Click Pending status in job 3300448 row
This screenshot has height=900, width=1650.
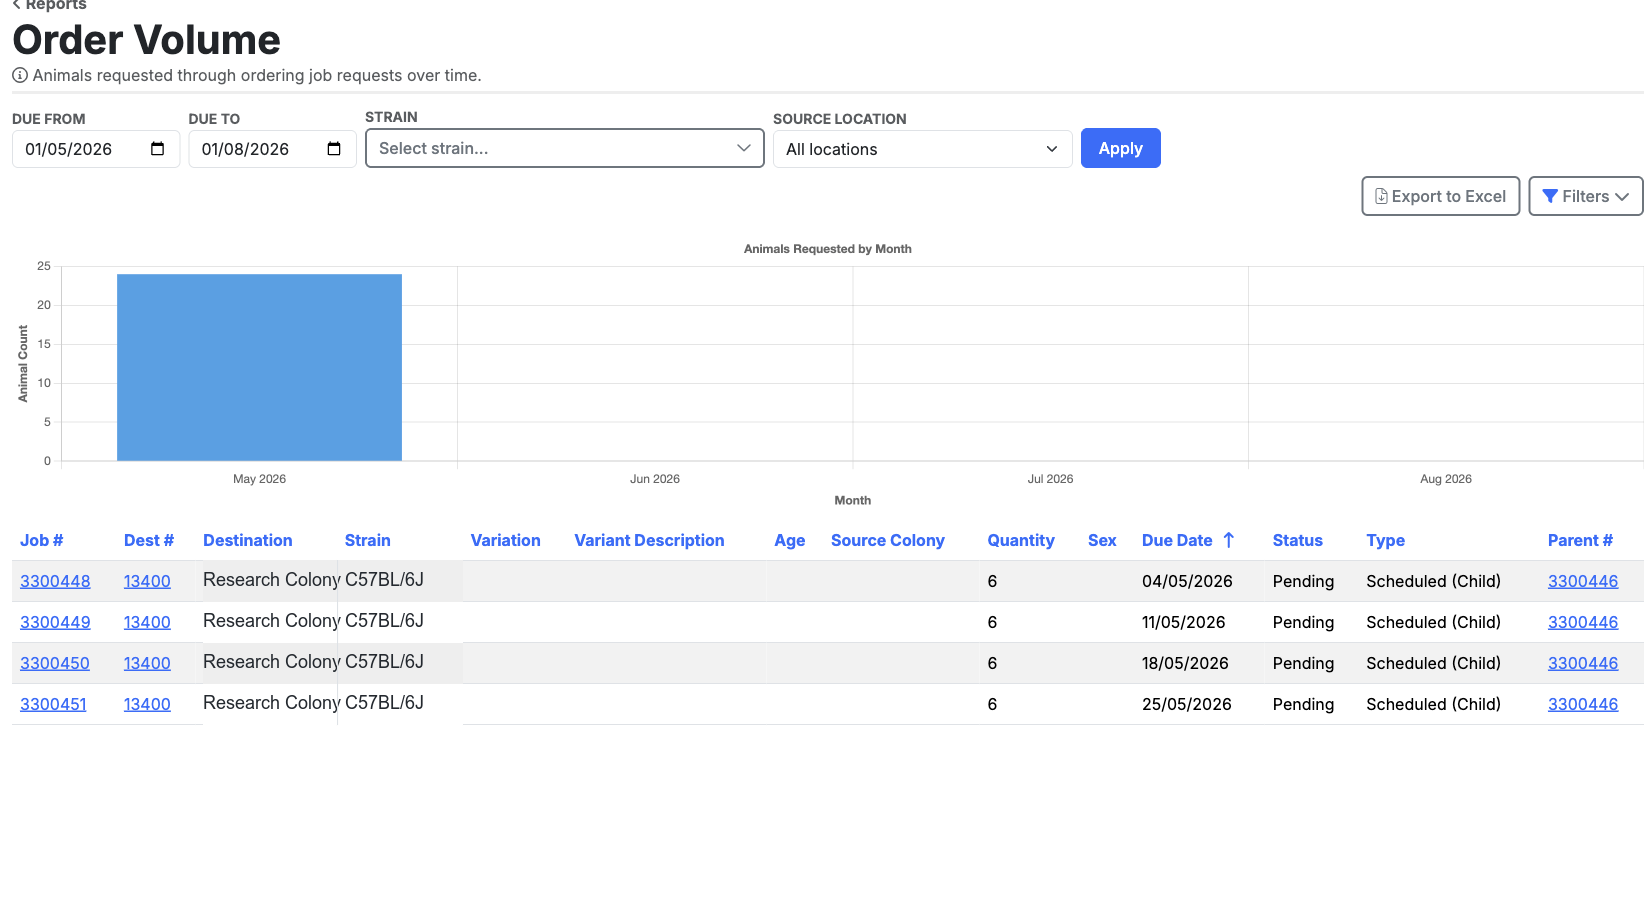(1303, 581)
